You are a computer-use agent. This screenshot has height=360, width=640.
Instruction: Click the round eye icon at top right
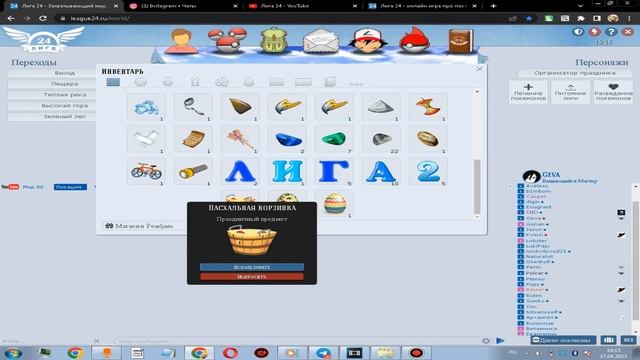[578, 31]
